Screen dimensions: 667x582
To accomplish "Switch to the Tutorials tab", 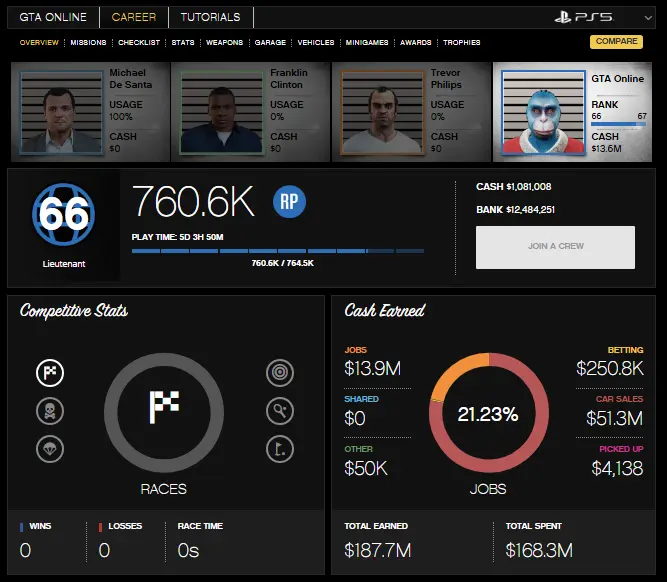I will [x=210, y=17].
